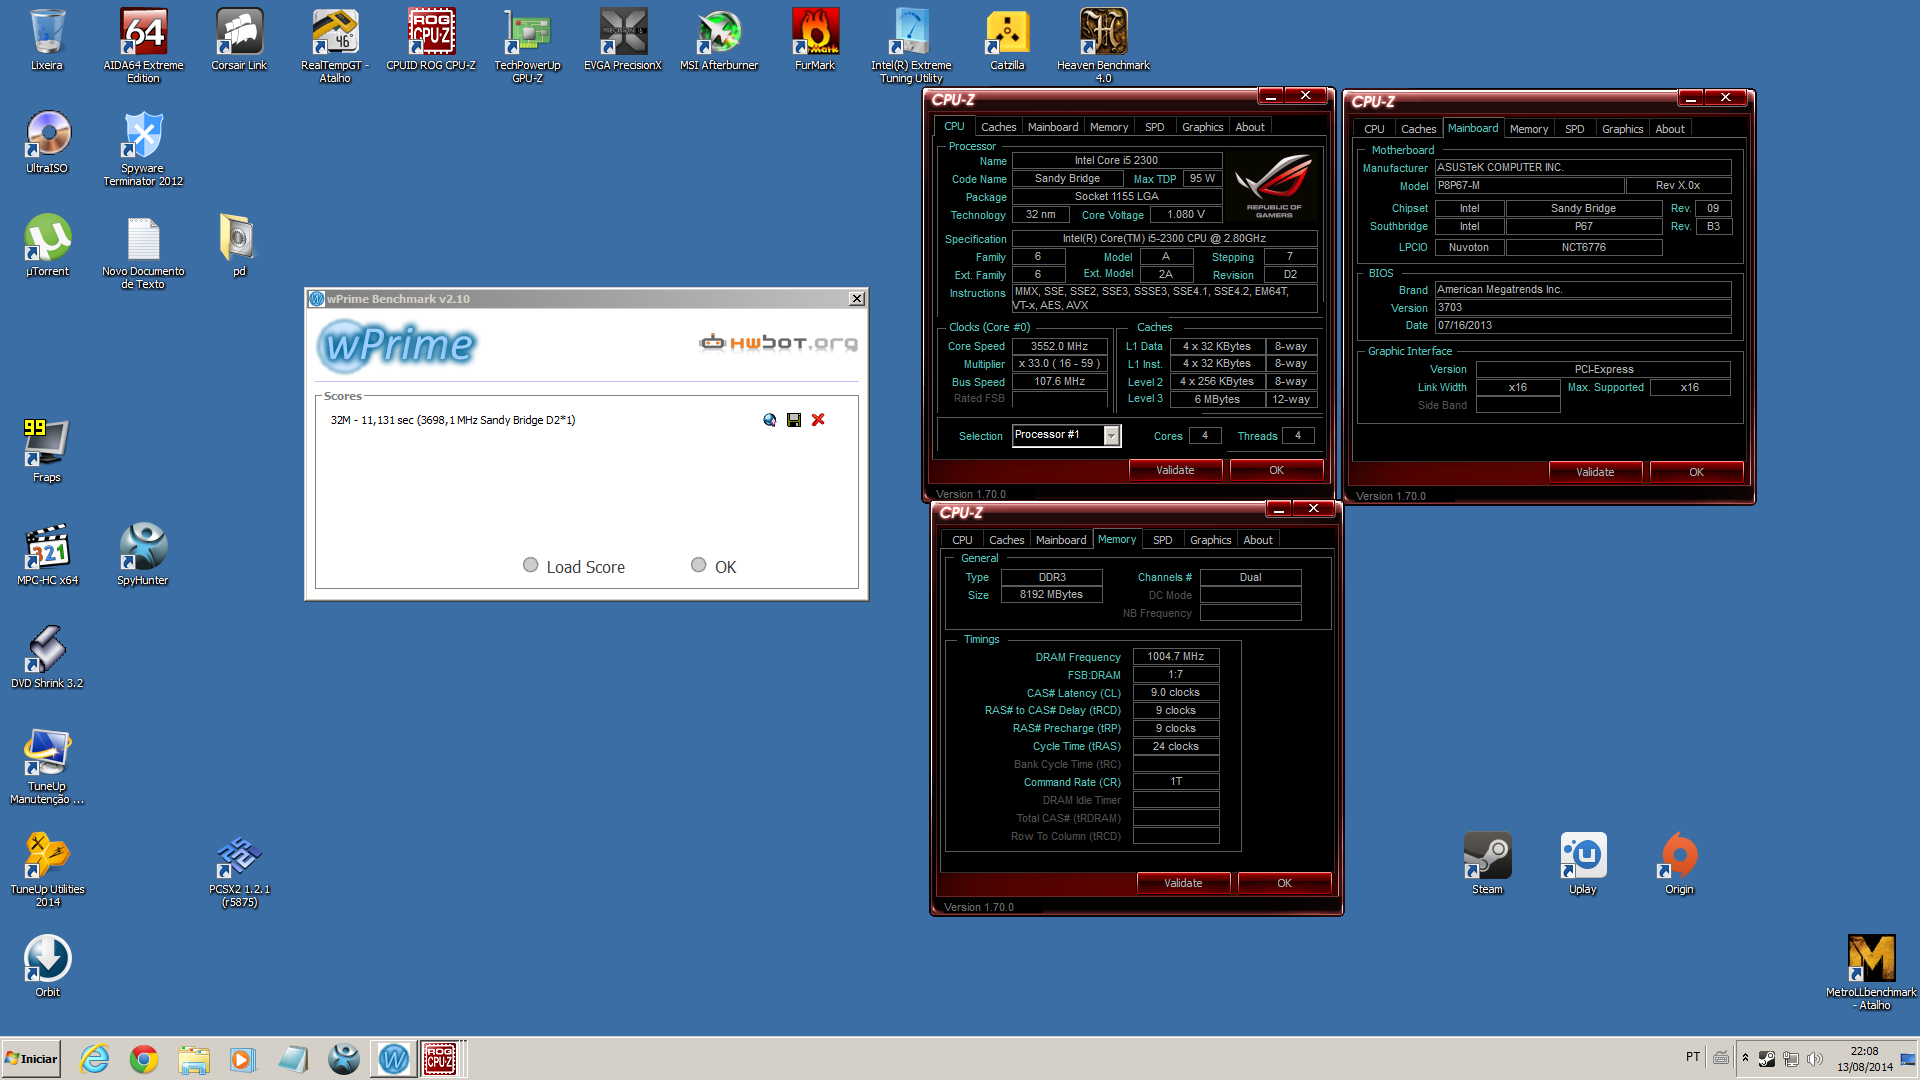
Task: Launch Google Chrome from the taskbar
Action: tap(143, 1059)
